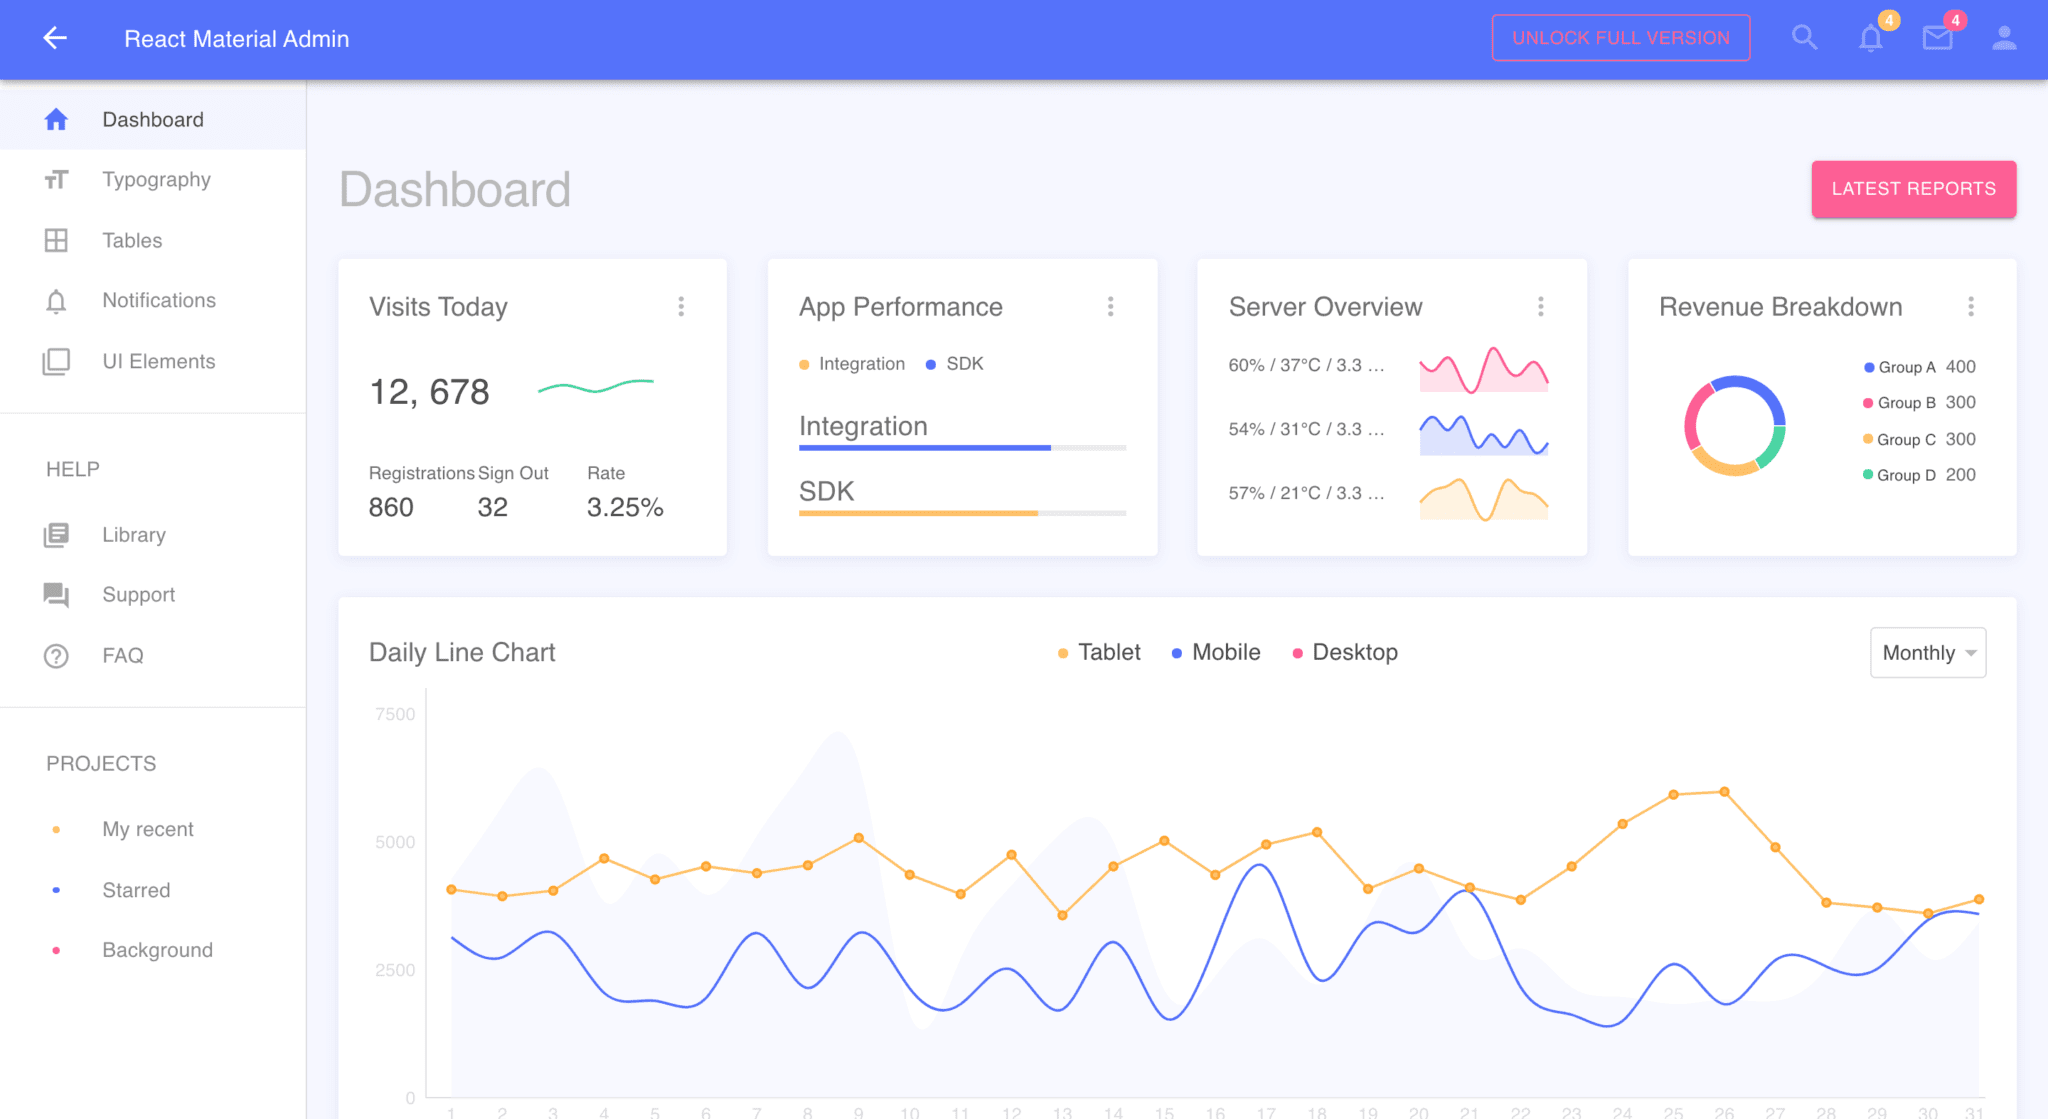This screenshot has width=2048, height=1119.
Task: Click Unlock Full Version button
Action: pyautogui.click(x=1620, y=38)
